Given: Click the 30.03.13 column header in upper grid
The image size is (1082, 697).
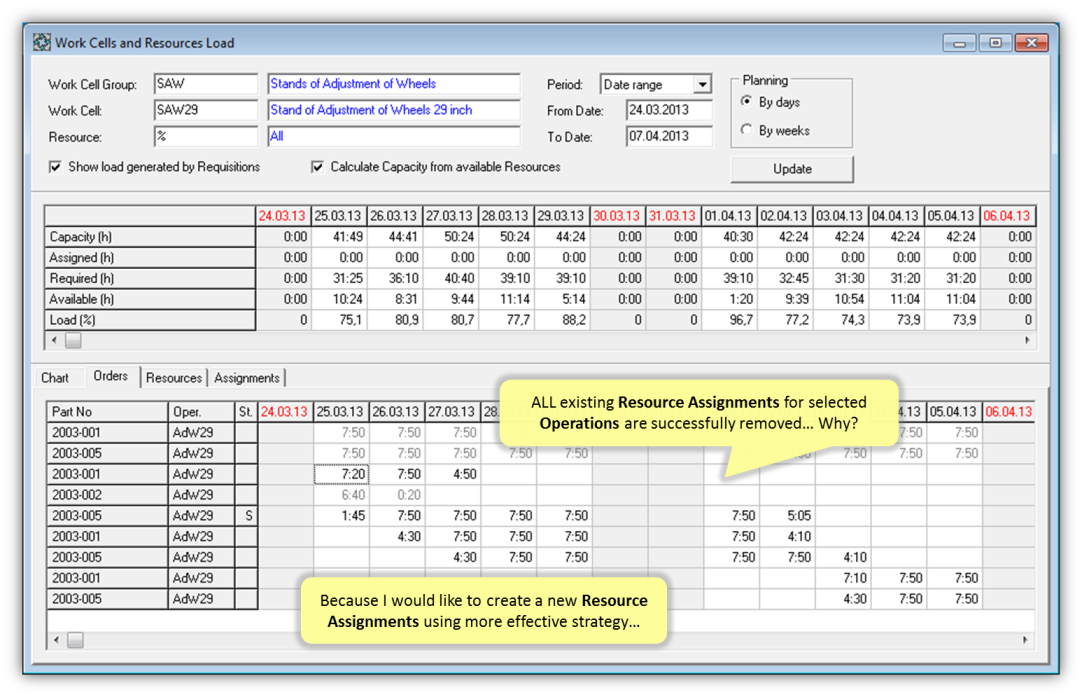Looking at the screenshot, I should point(618,216).
